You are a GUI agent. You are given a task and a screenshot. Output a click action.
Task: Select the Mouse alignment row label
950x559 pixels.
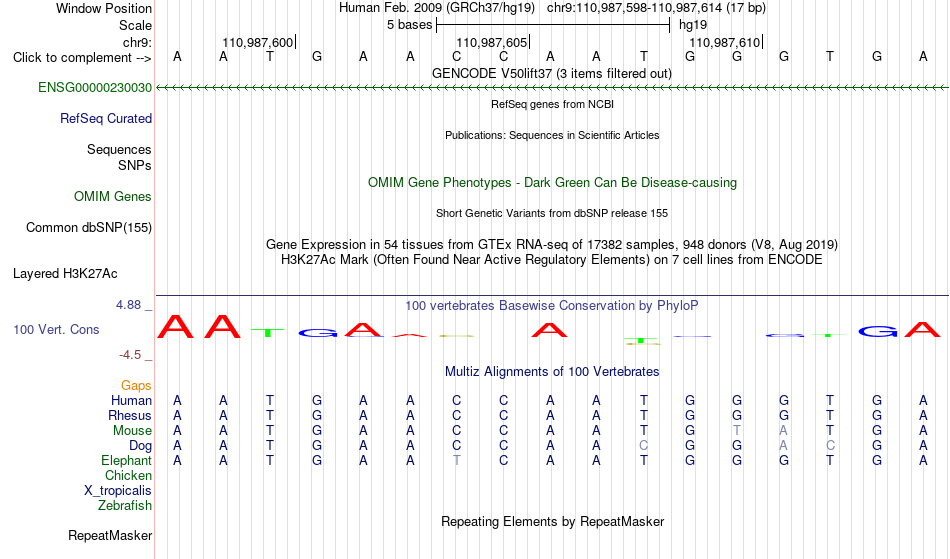coord(132,431)
